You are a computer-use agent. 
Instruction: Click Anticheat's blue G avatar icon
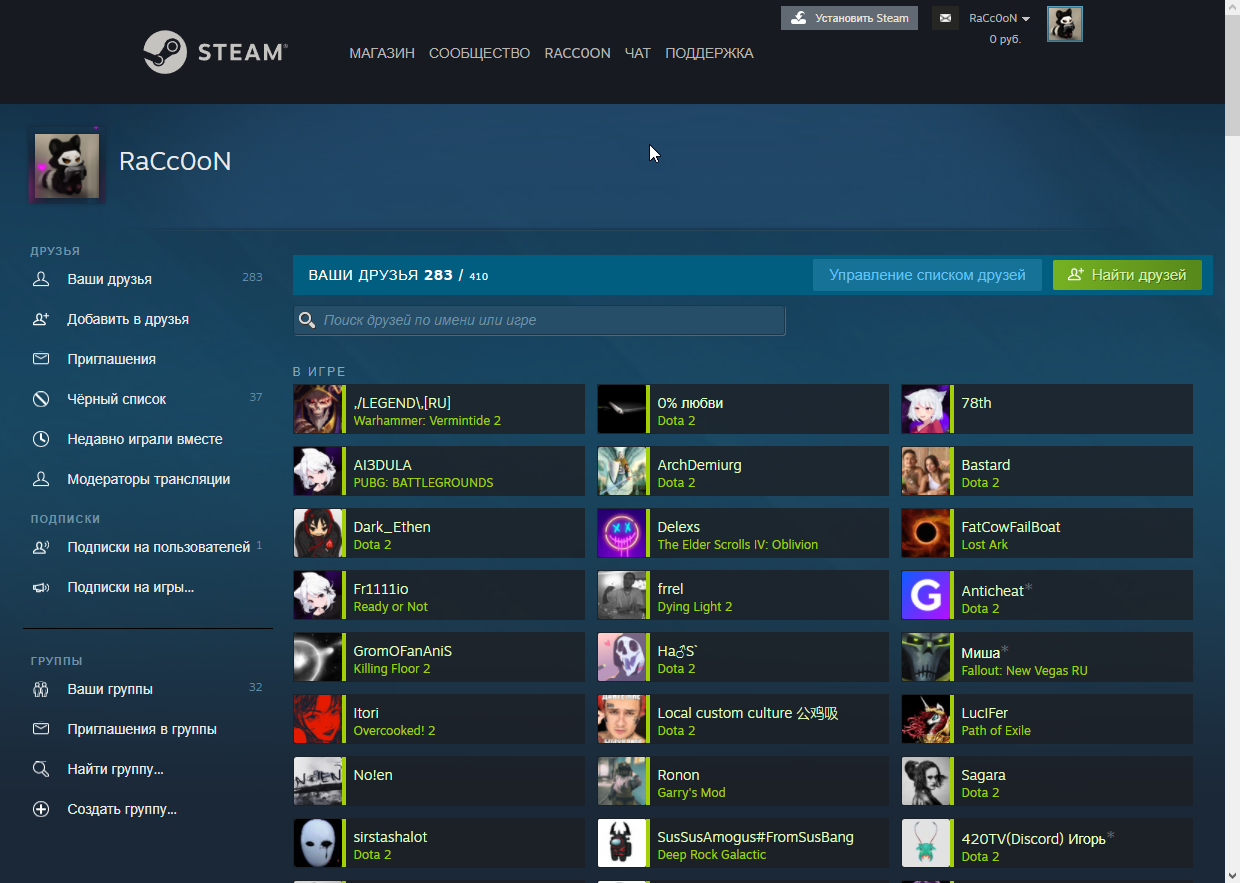pyautogui.click(x=926, y=595)
